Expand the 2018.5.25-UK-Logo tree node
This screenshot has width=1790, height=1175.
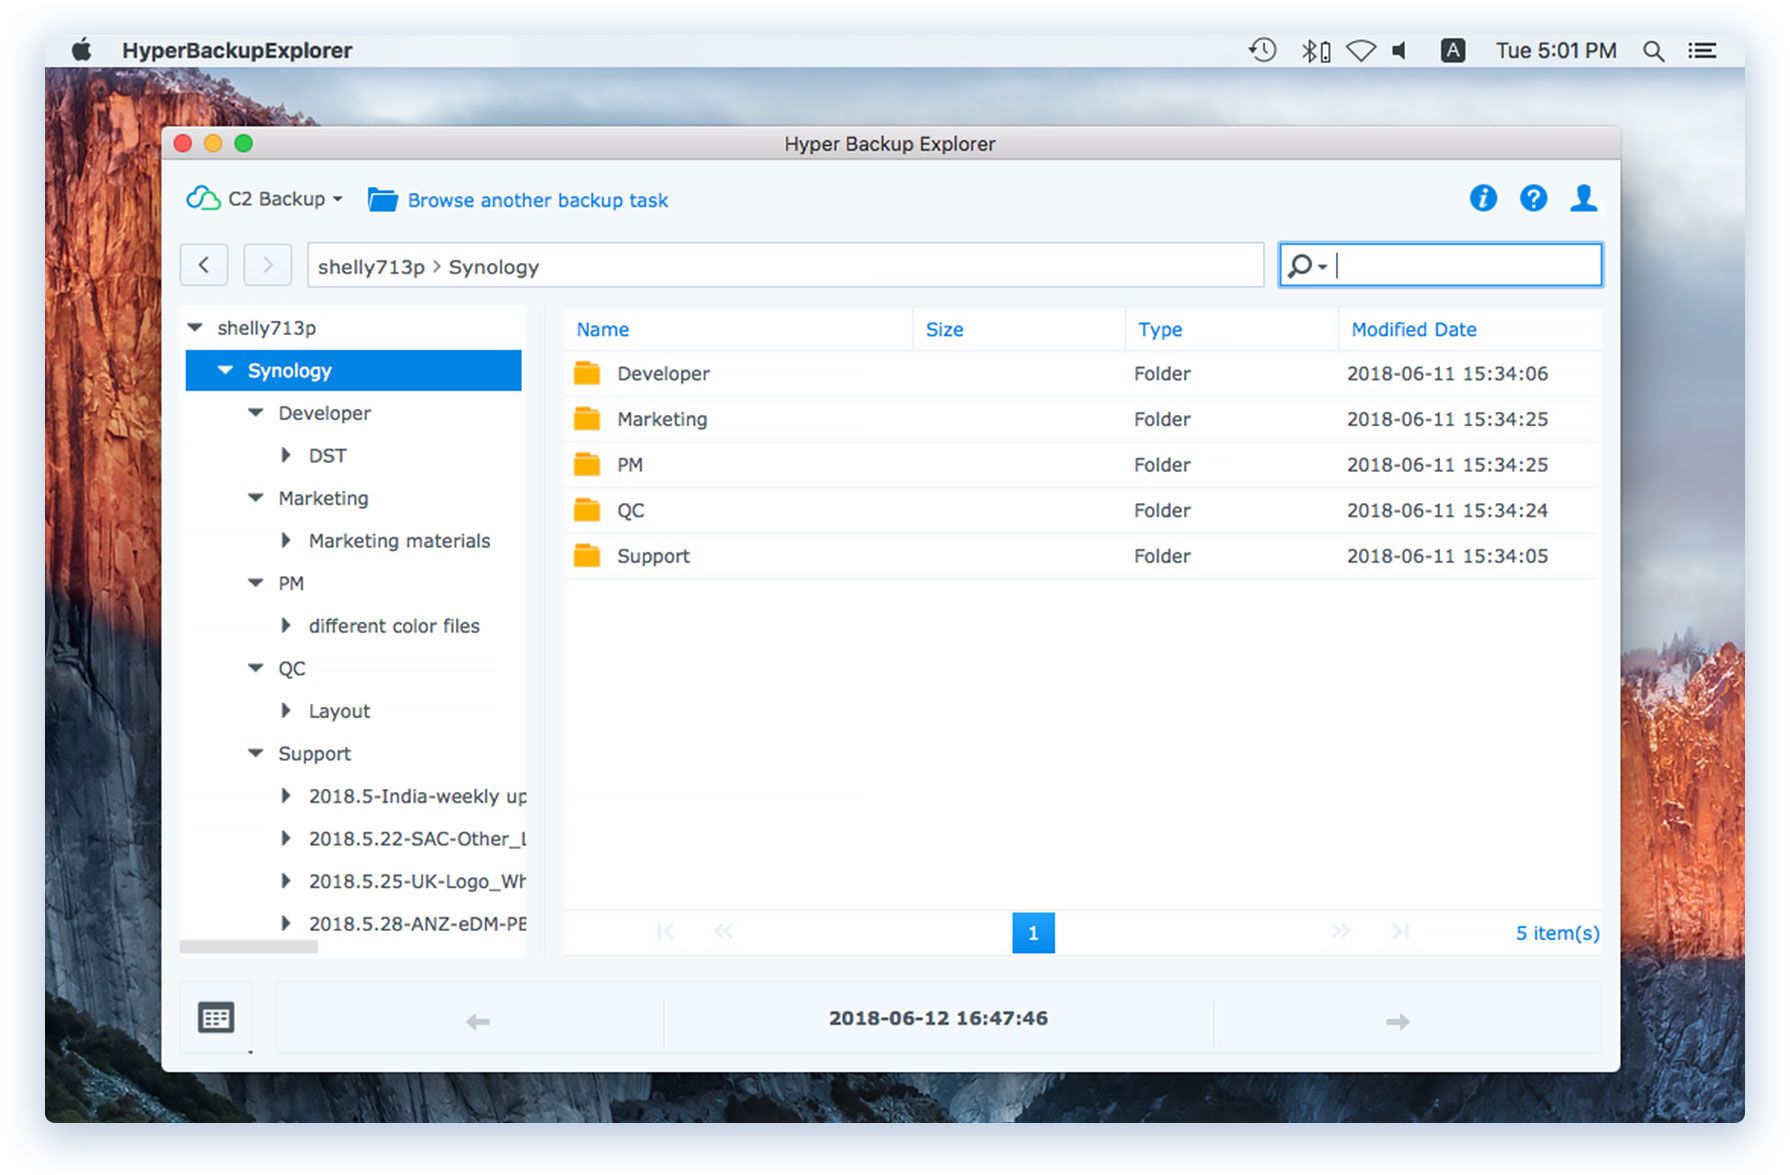(x=286, y=881)
